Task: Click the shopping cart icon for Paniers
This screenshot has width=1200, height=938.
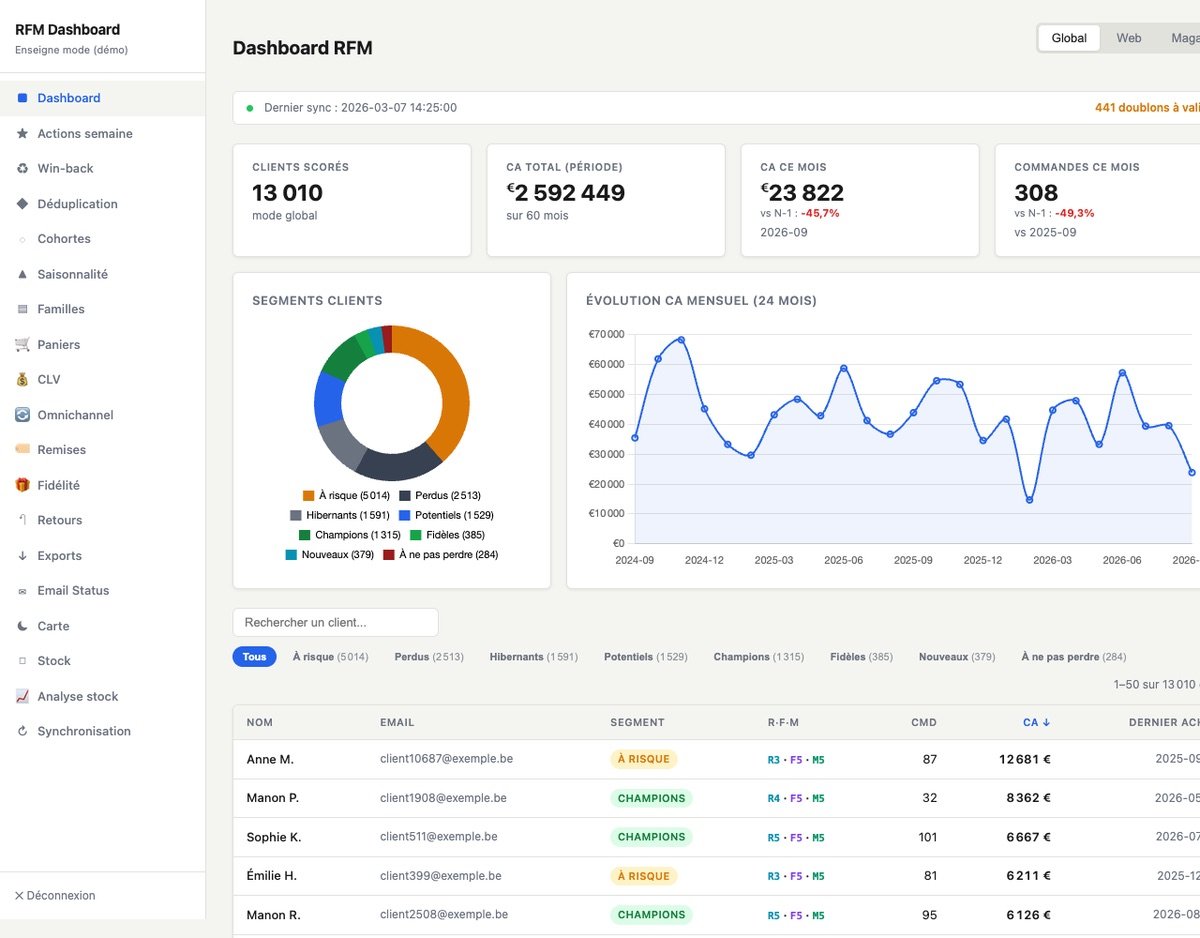Action: tap(22, 344)
